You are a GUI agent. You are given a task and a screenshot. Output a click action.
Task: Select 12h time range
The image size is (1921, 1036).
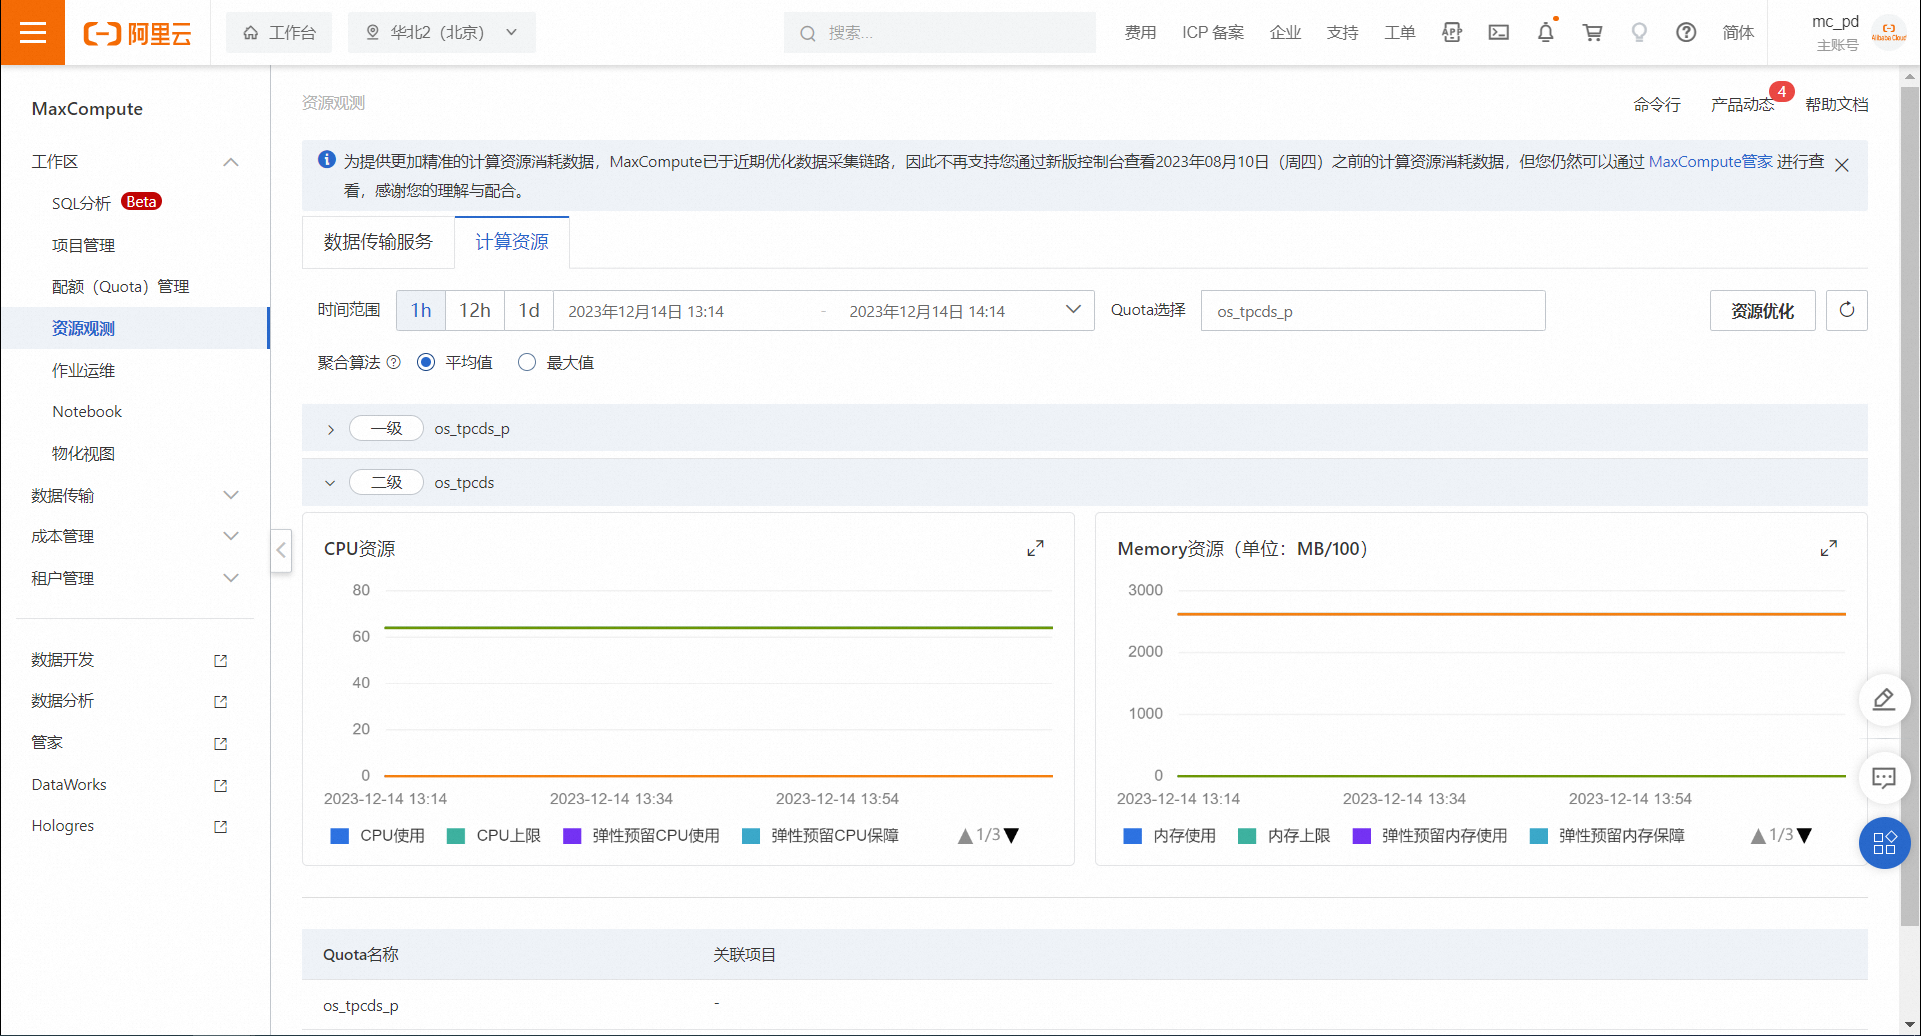pos(475,311)
